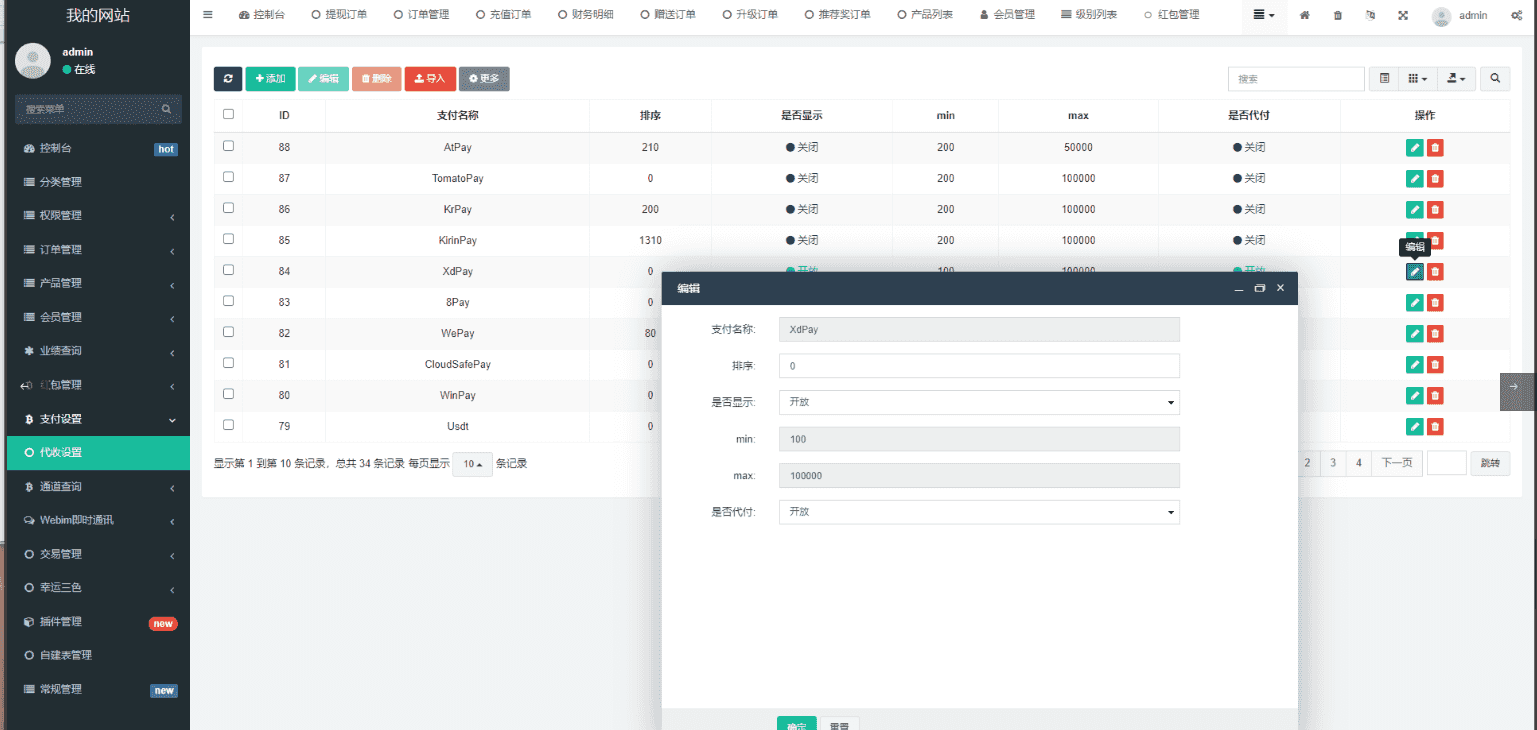1537x730 pixels.
Task: Click the red delete icon for AtPay row
Action: [1435, 148]
